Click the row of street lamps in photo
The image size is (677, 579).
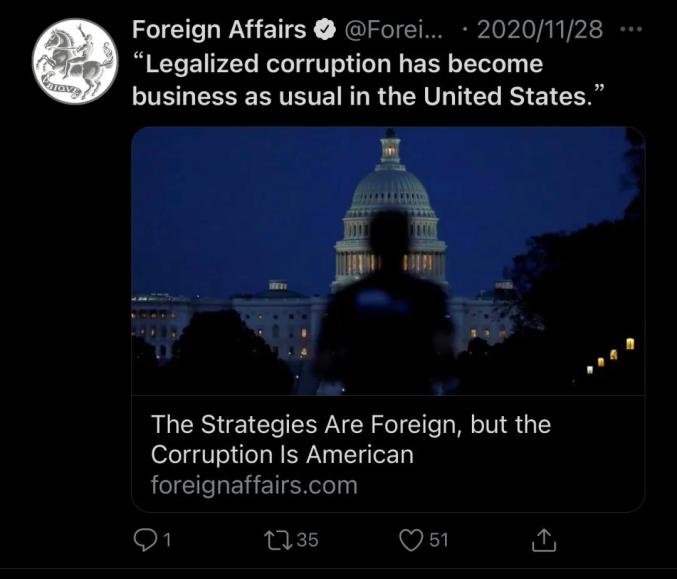point(610,356)
